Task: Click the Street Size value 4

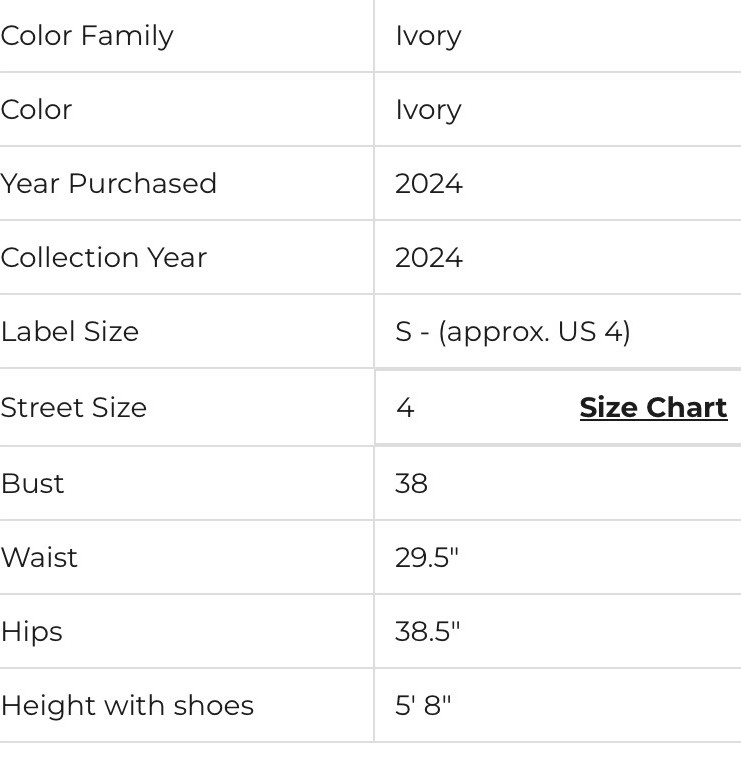Action: point(405,407)
